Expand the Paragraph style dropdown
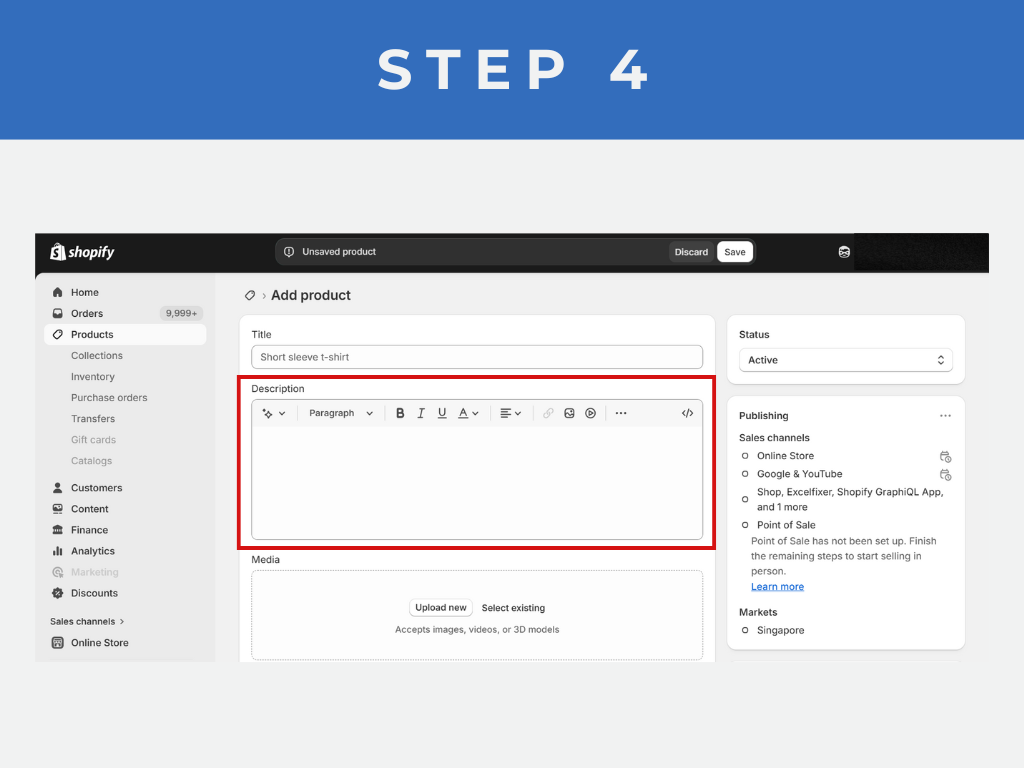1024x768 pixels. pyautogui.click(x=340, y=413)
